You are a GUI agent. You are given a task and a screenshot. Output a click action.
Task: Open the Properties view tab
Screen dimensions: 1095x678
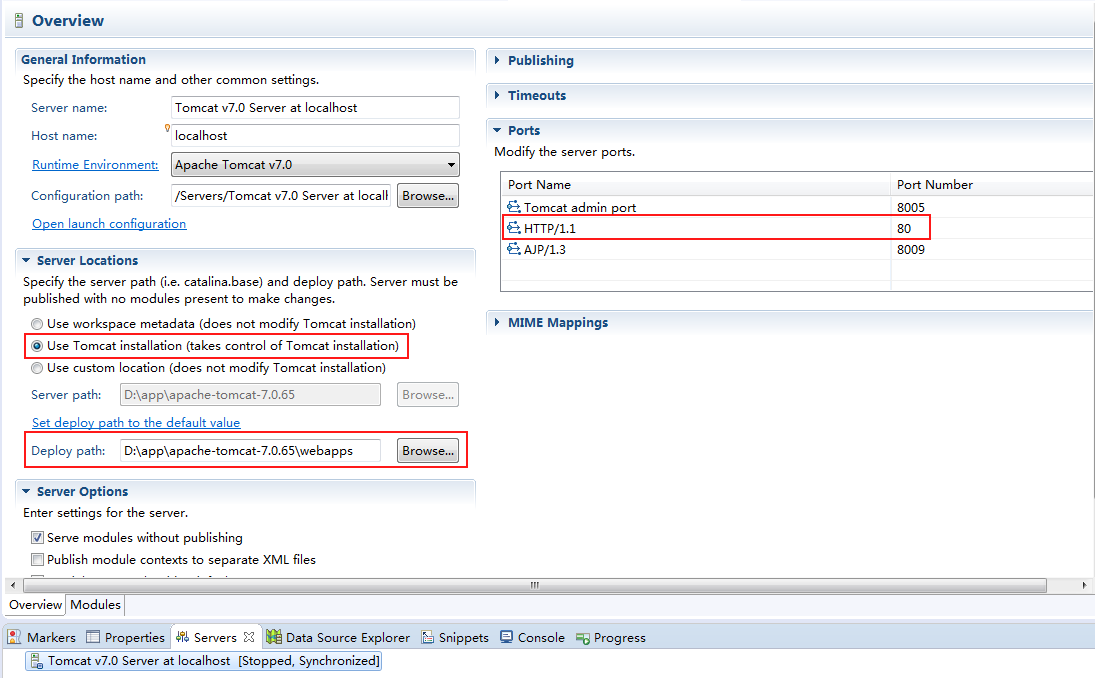(126, 637)
